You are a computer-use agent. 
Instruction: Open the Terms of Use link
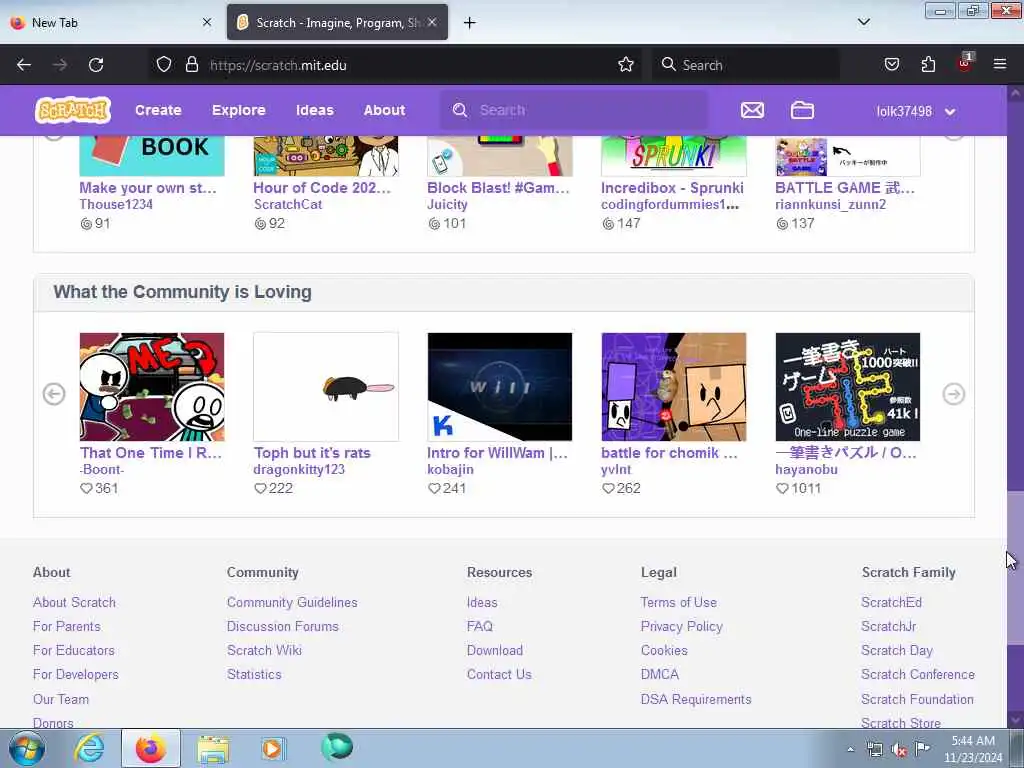tap(679, 602)
